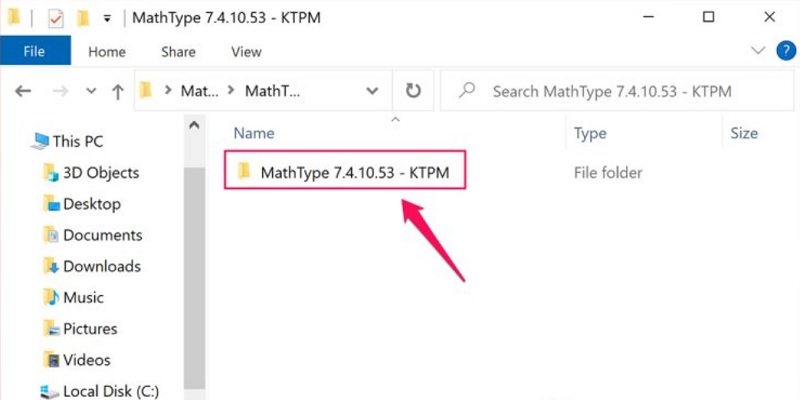800x400 pixels.
Task: Refresh the current folder view
Action: [413, 91]
